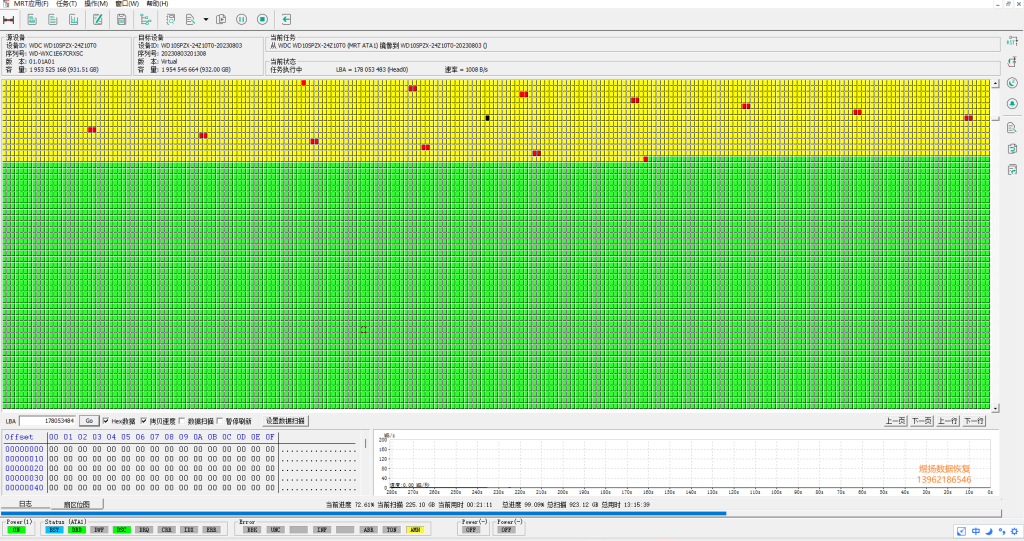
Task: Click the blue progress bar
Action: tap(363, 514)
